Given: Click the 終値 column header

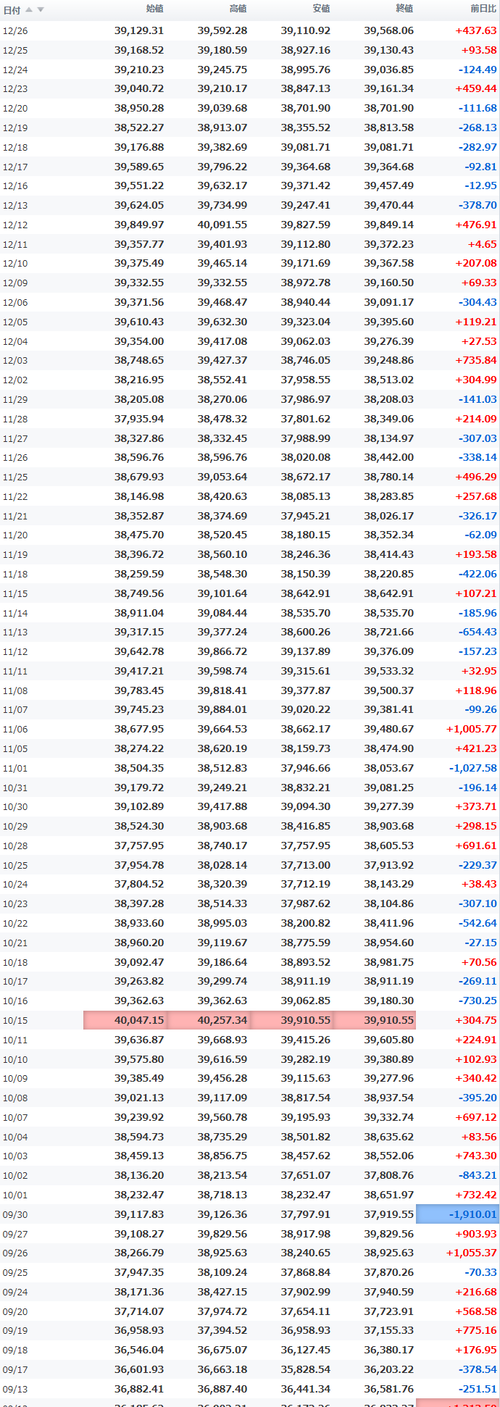Looking at the screenshot, I should coord(403,8).
